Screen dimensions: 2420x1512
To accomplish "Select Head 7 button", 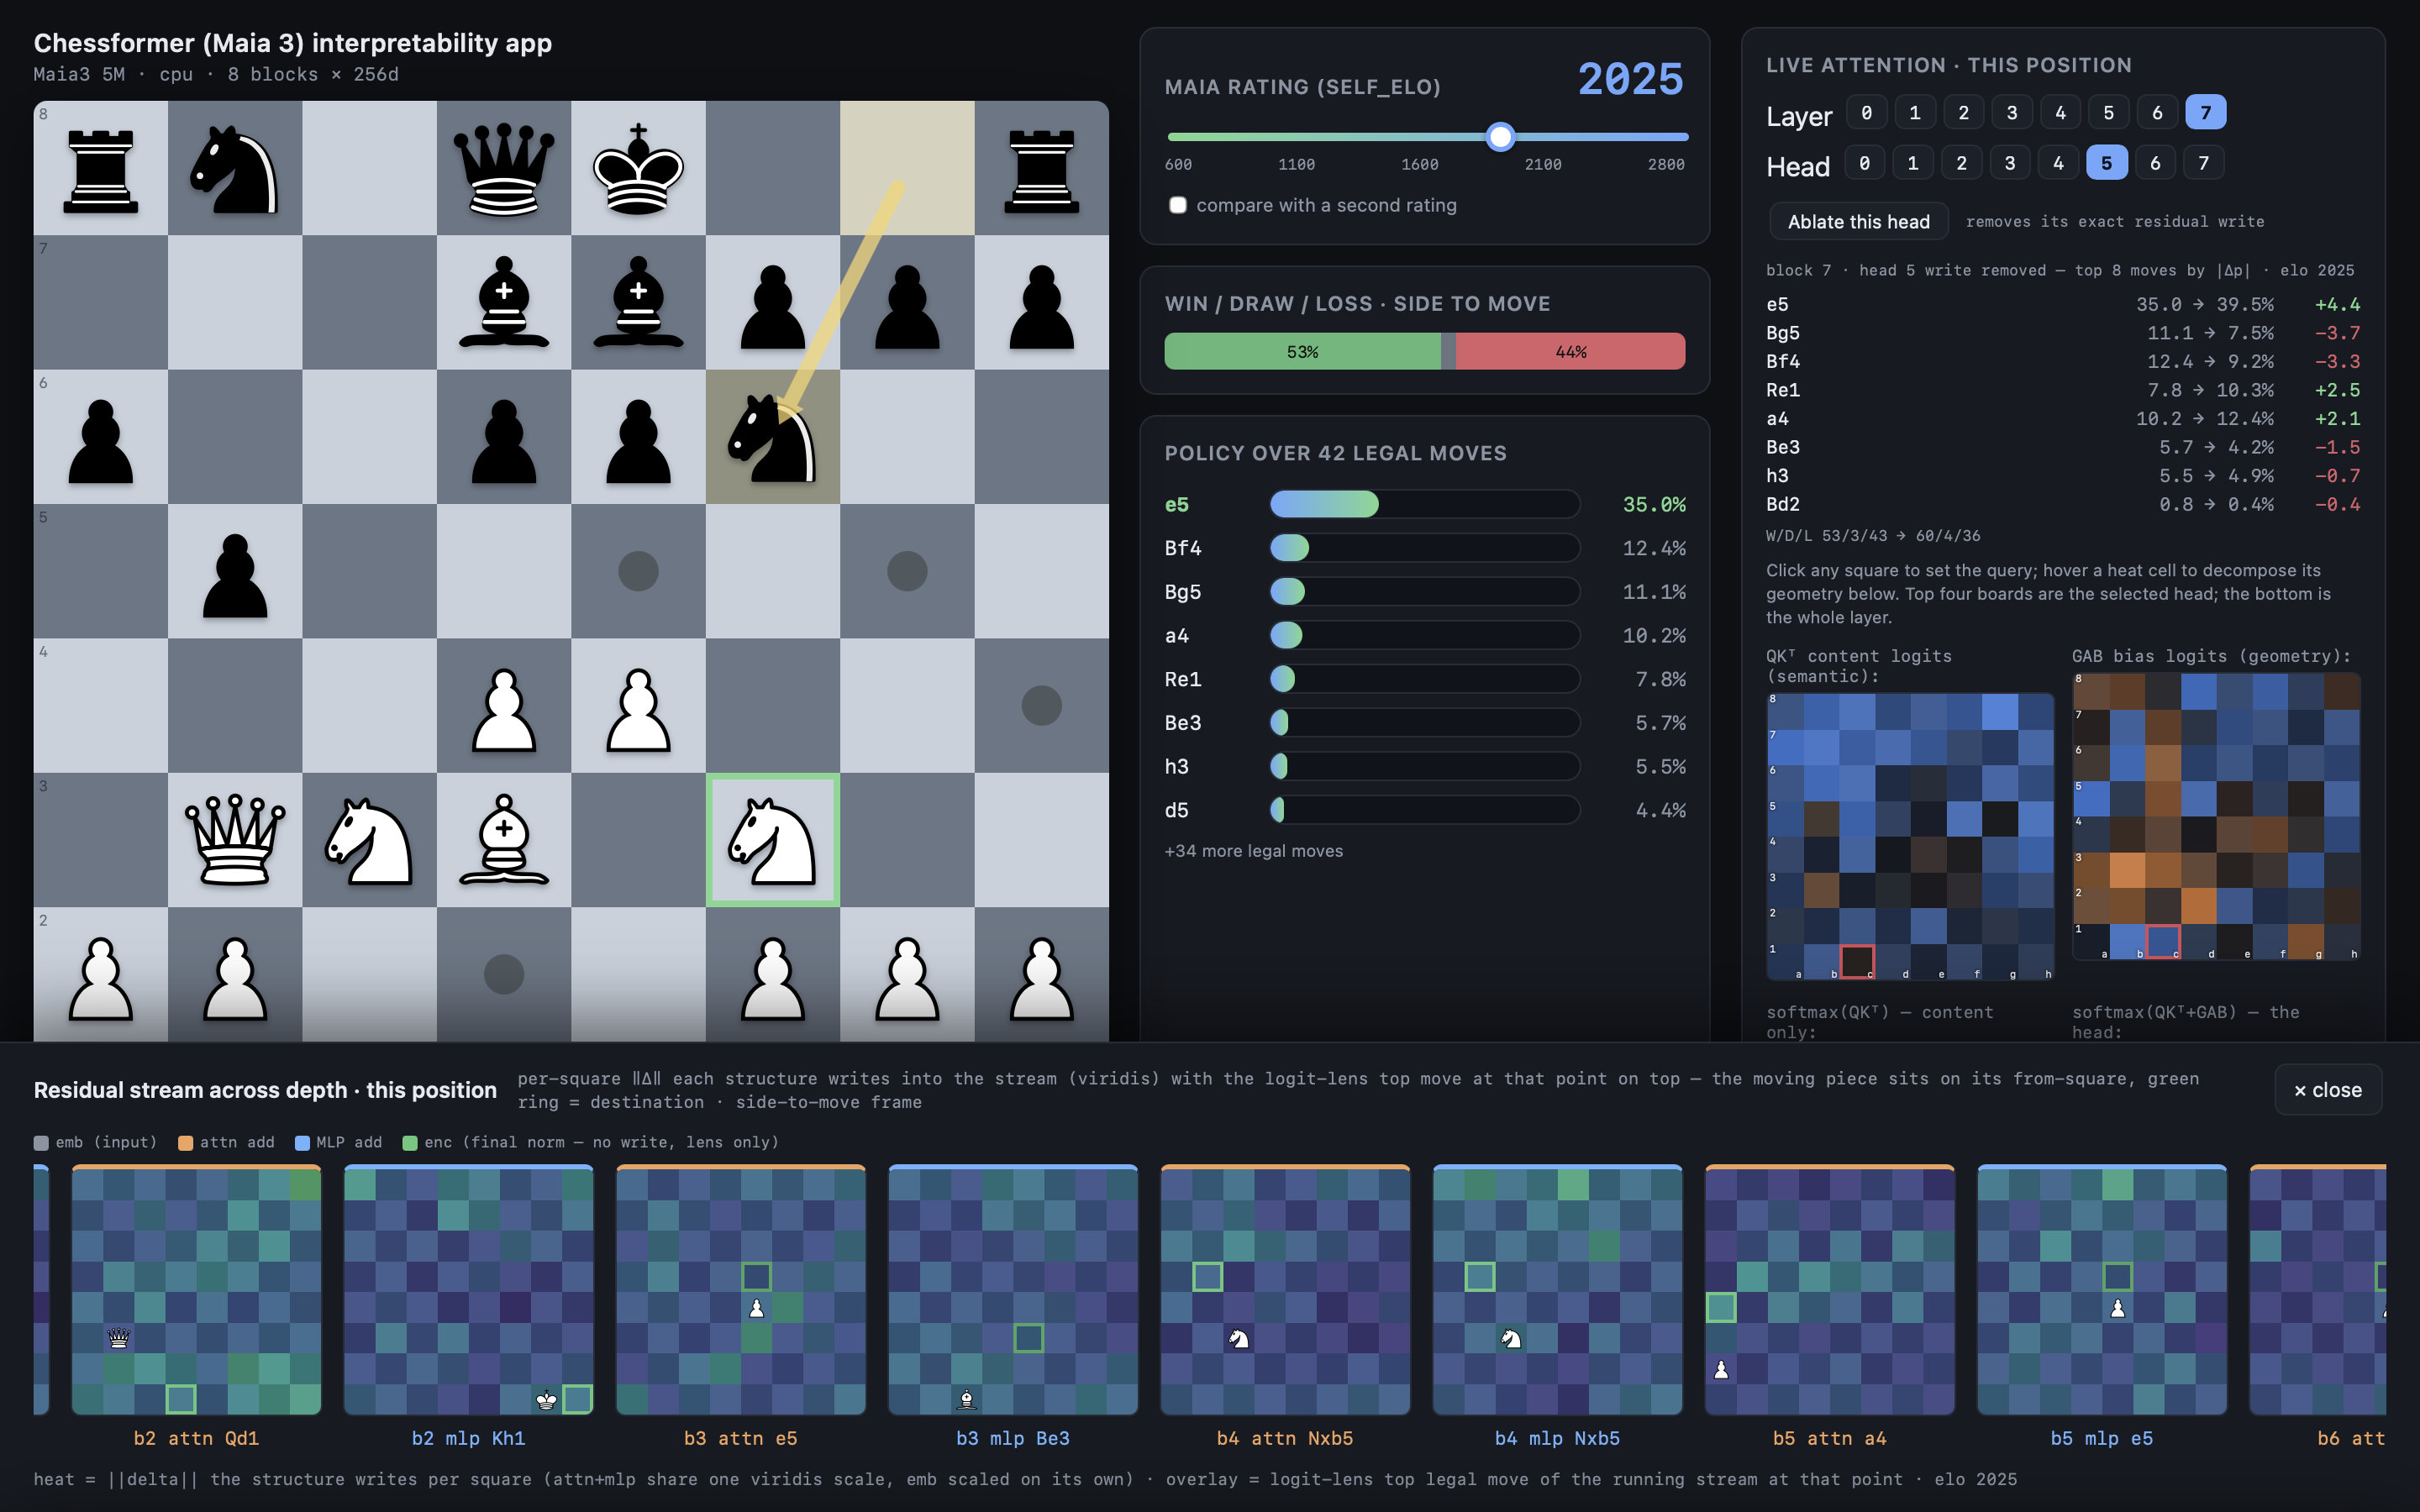I will (2204, 162).
